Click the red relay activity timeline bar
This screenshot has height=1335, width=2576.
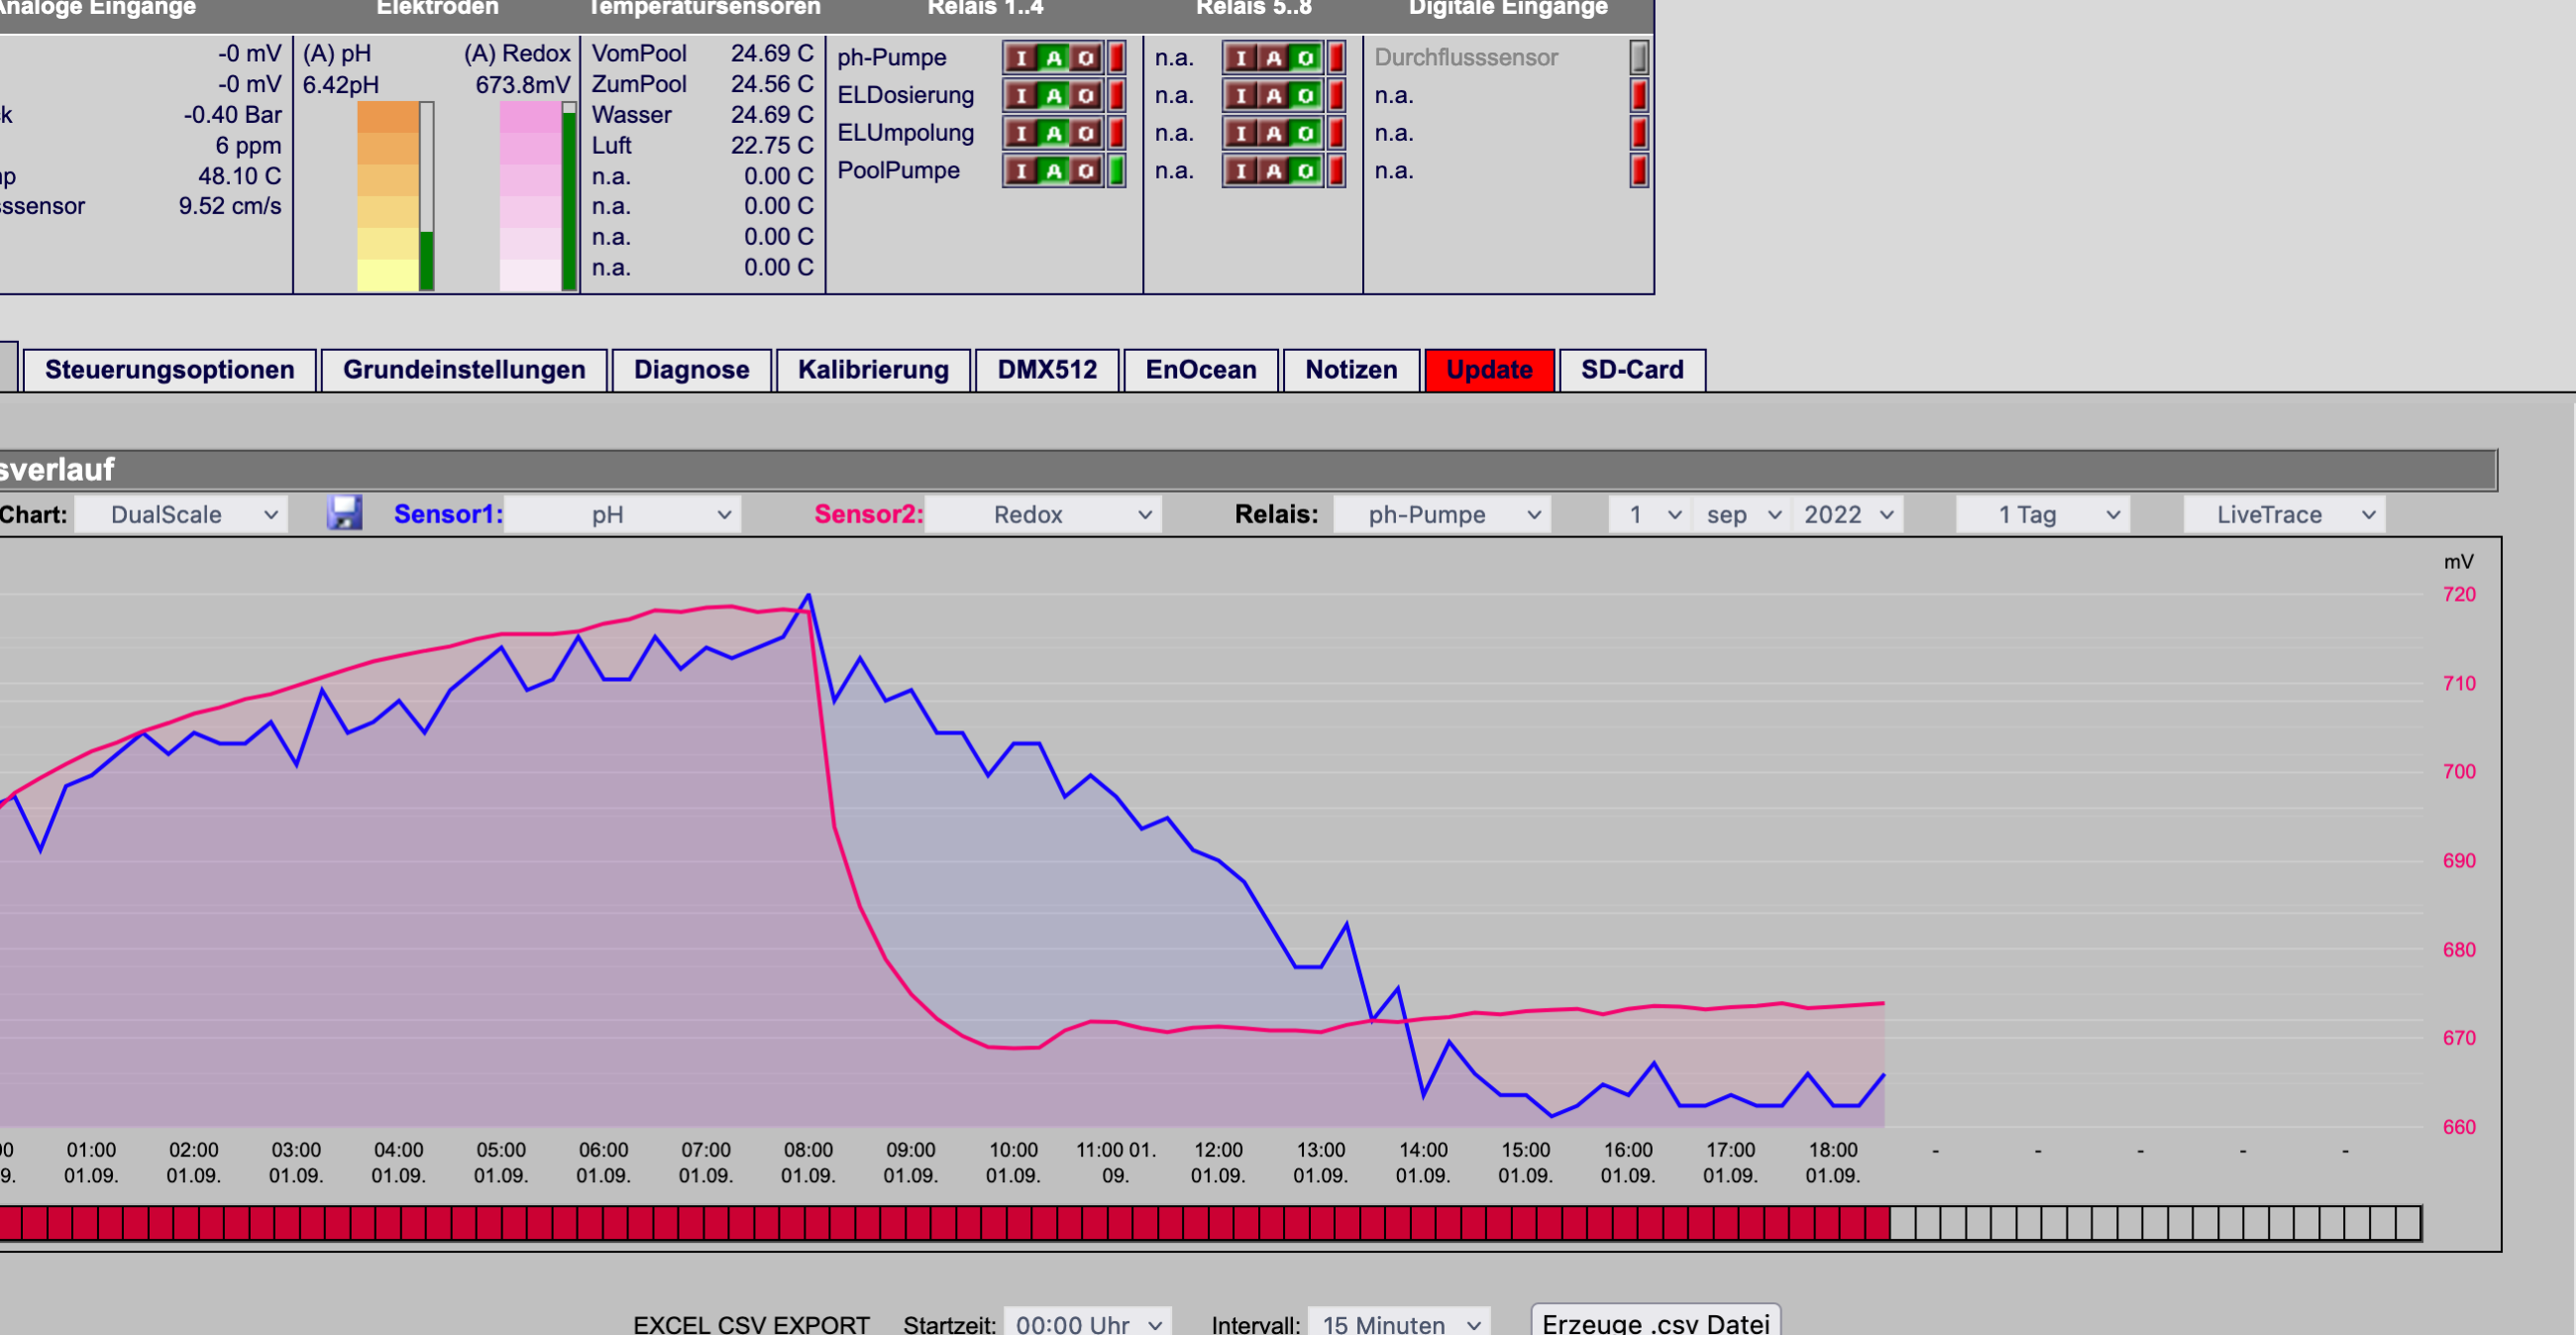[x=944, y=1223]
